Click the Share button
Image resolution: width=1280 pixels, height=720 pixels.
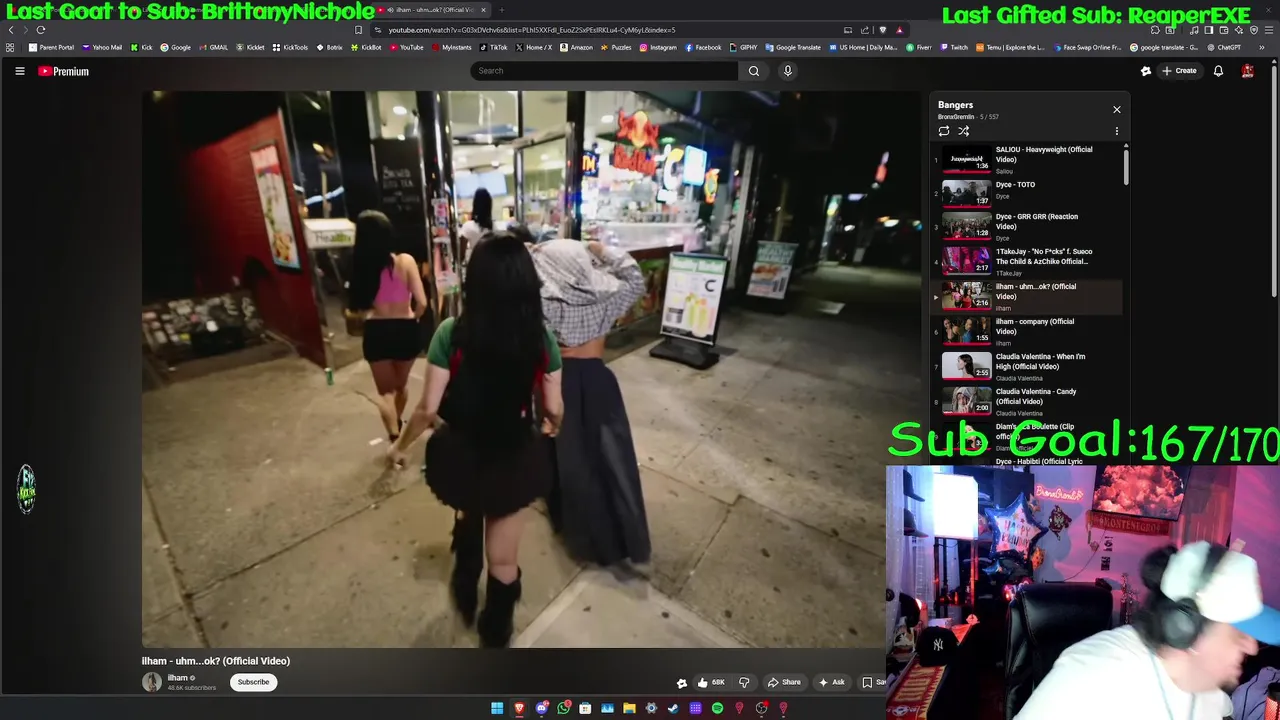[x=784, y=682]
